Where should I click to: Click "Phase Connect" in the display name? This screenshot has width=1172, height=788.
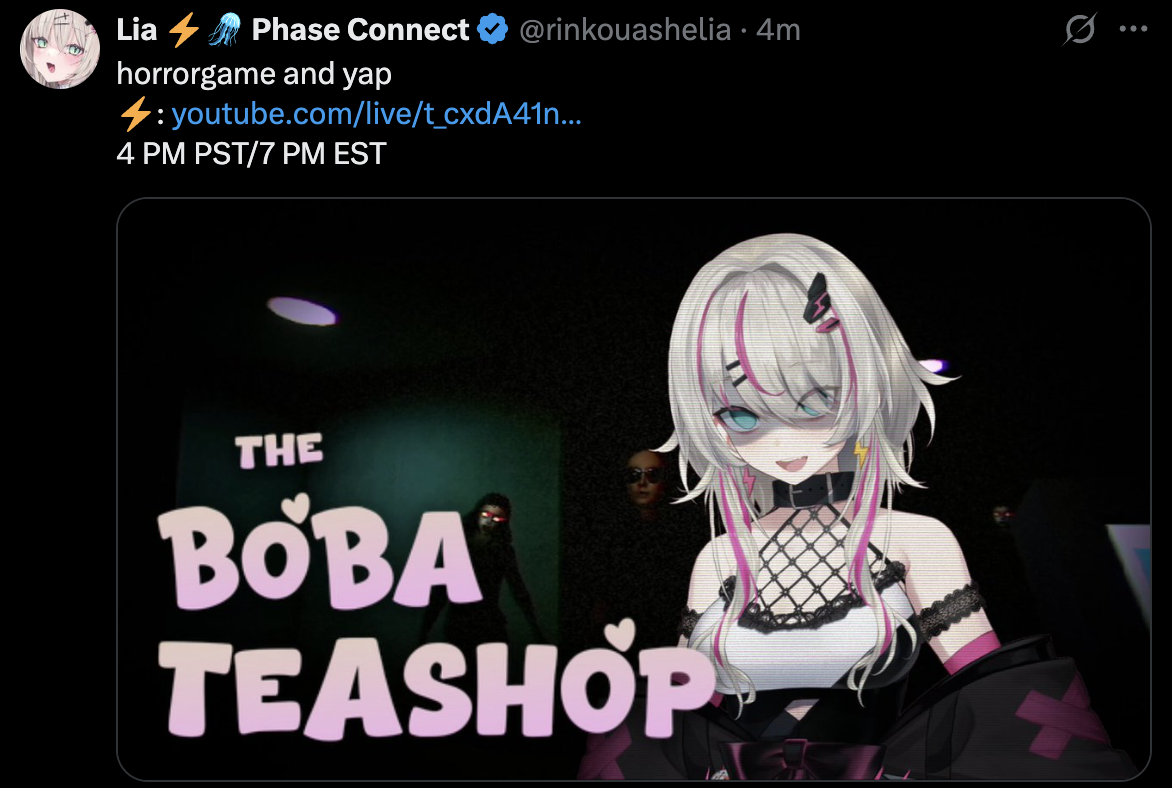pyautogui.click(x=360, y=30)
